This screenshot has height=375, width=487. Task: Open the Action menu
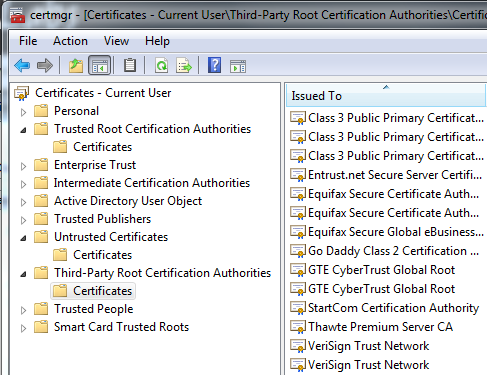[x=70, y=41]
